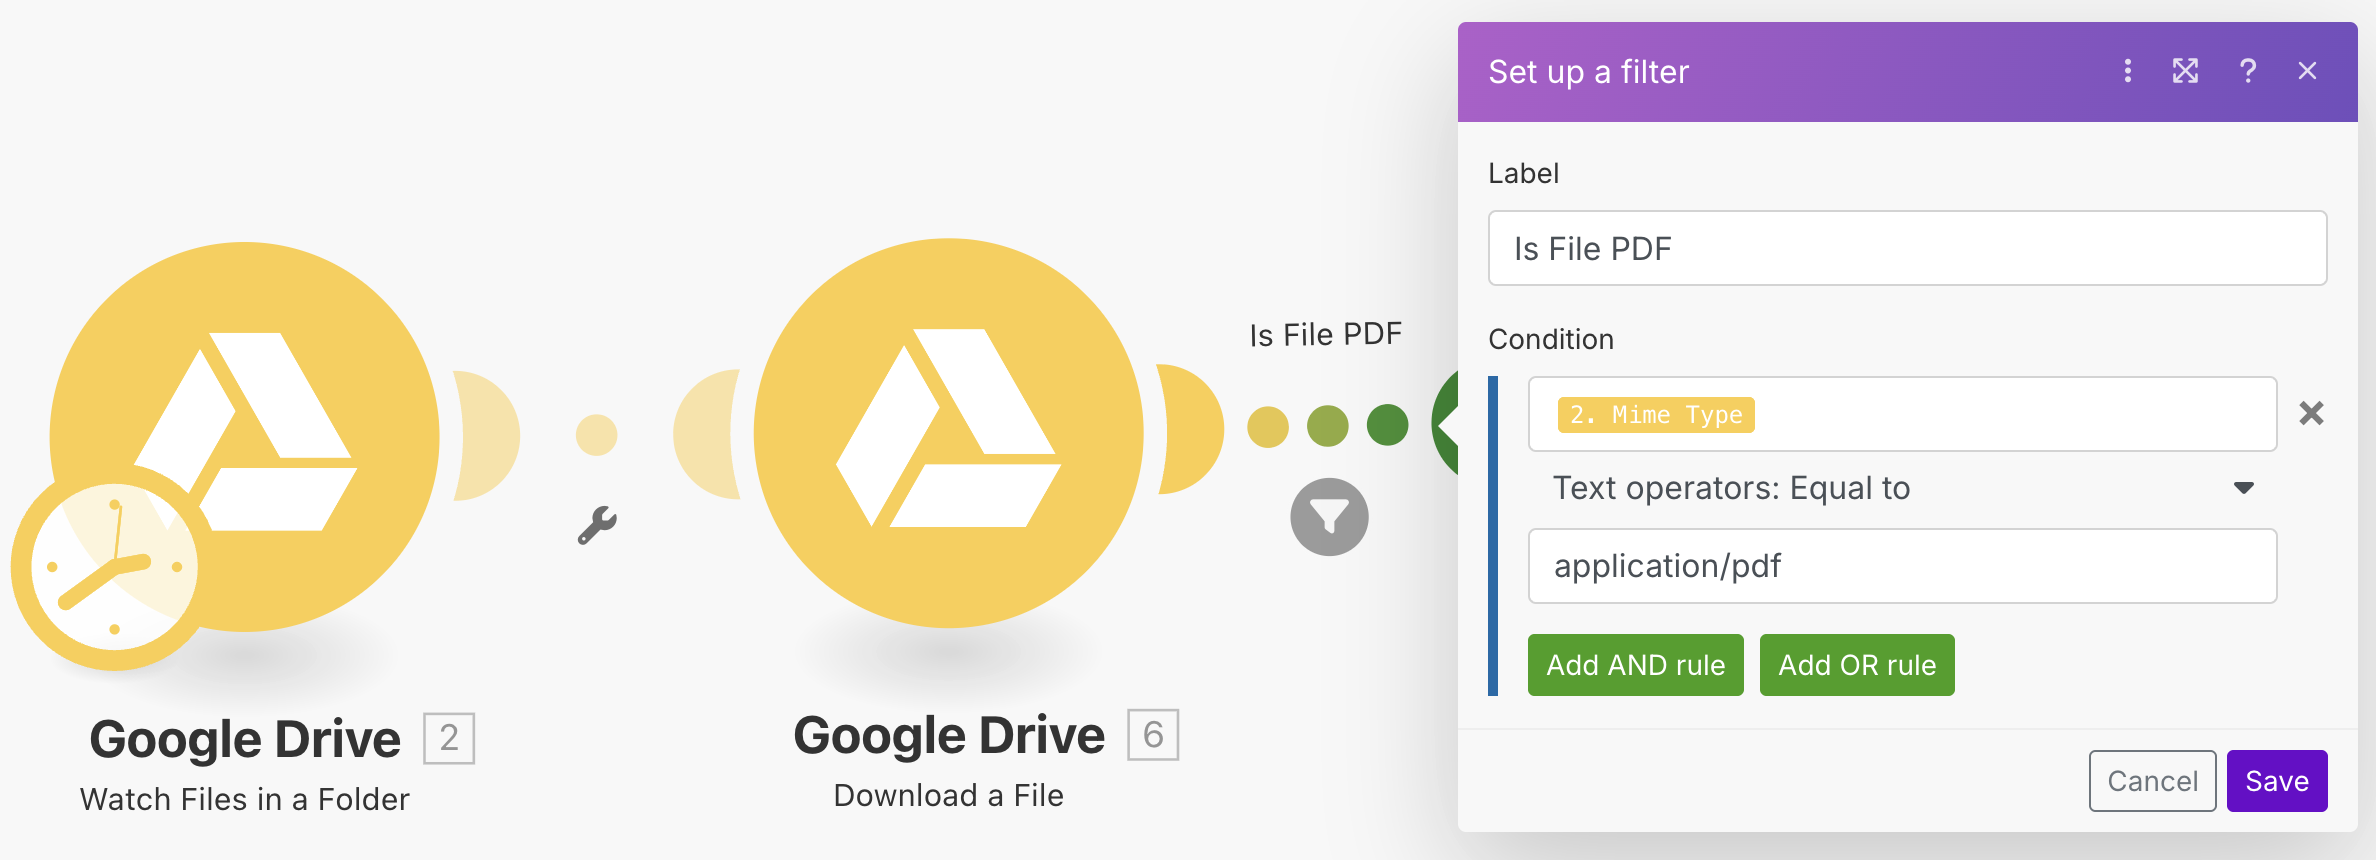This screenshot has height=860, width=2376.
Task: Click the yellow dot on the filtered route
Action: pos(1268,426)
